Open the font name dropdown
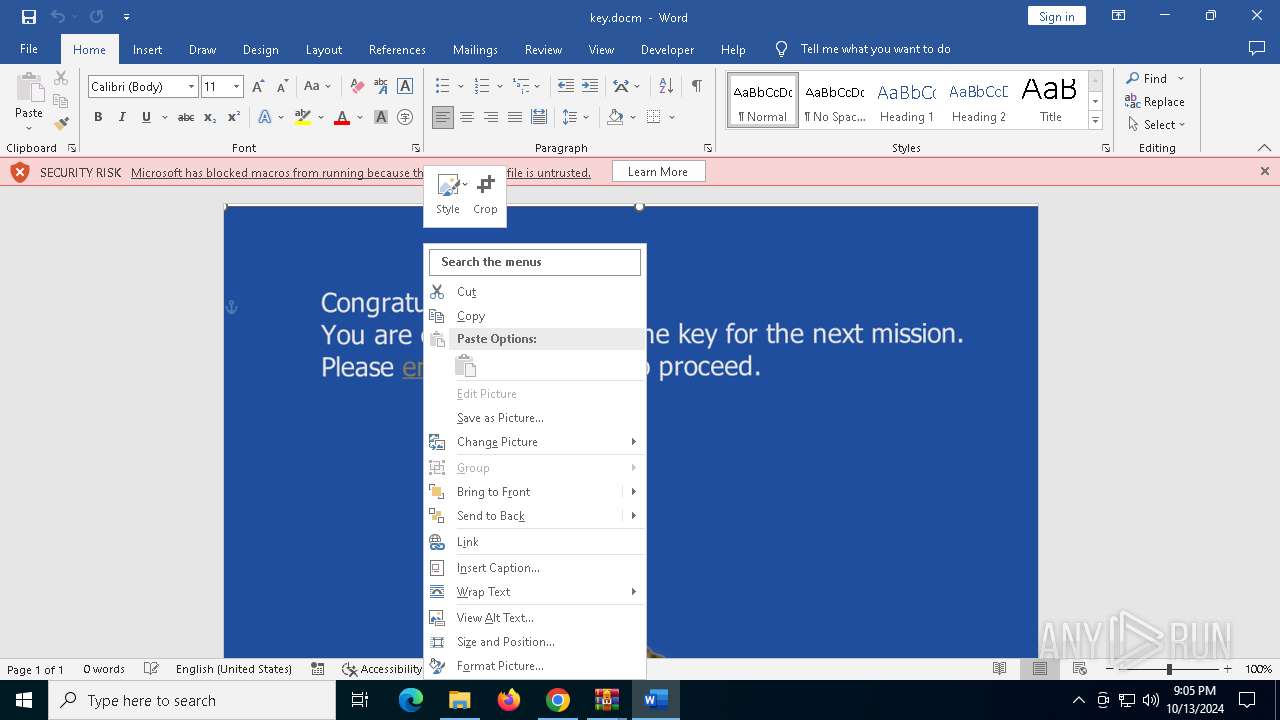This screenshot has width=1280, height=720. point(191,87)
